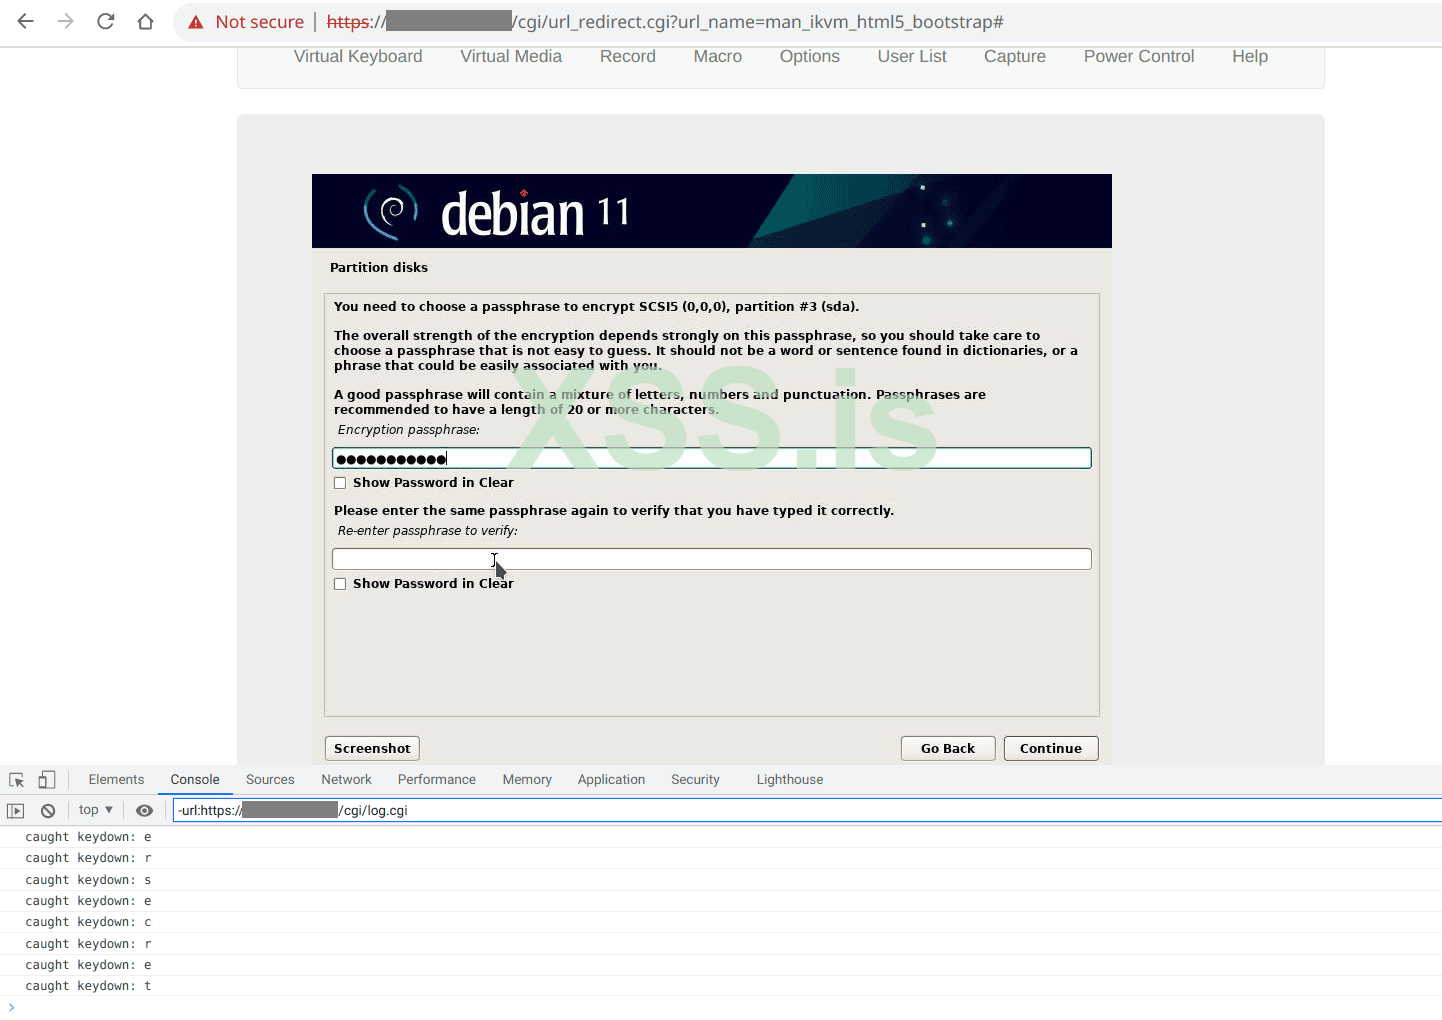Click the Screenshot button in the installer
This screenshot has width=1442, height=1020.
coord(372,749)
